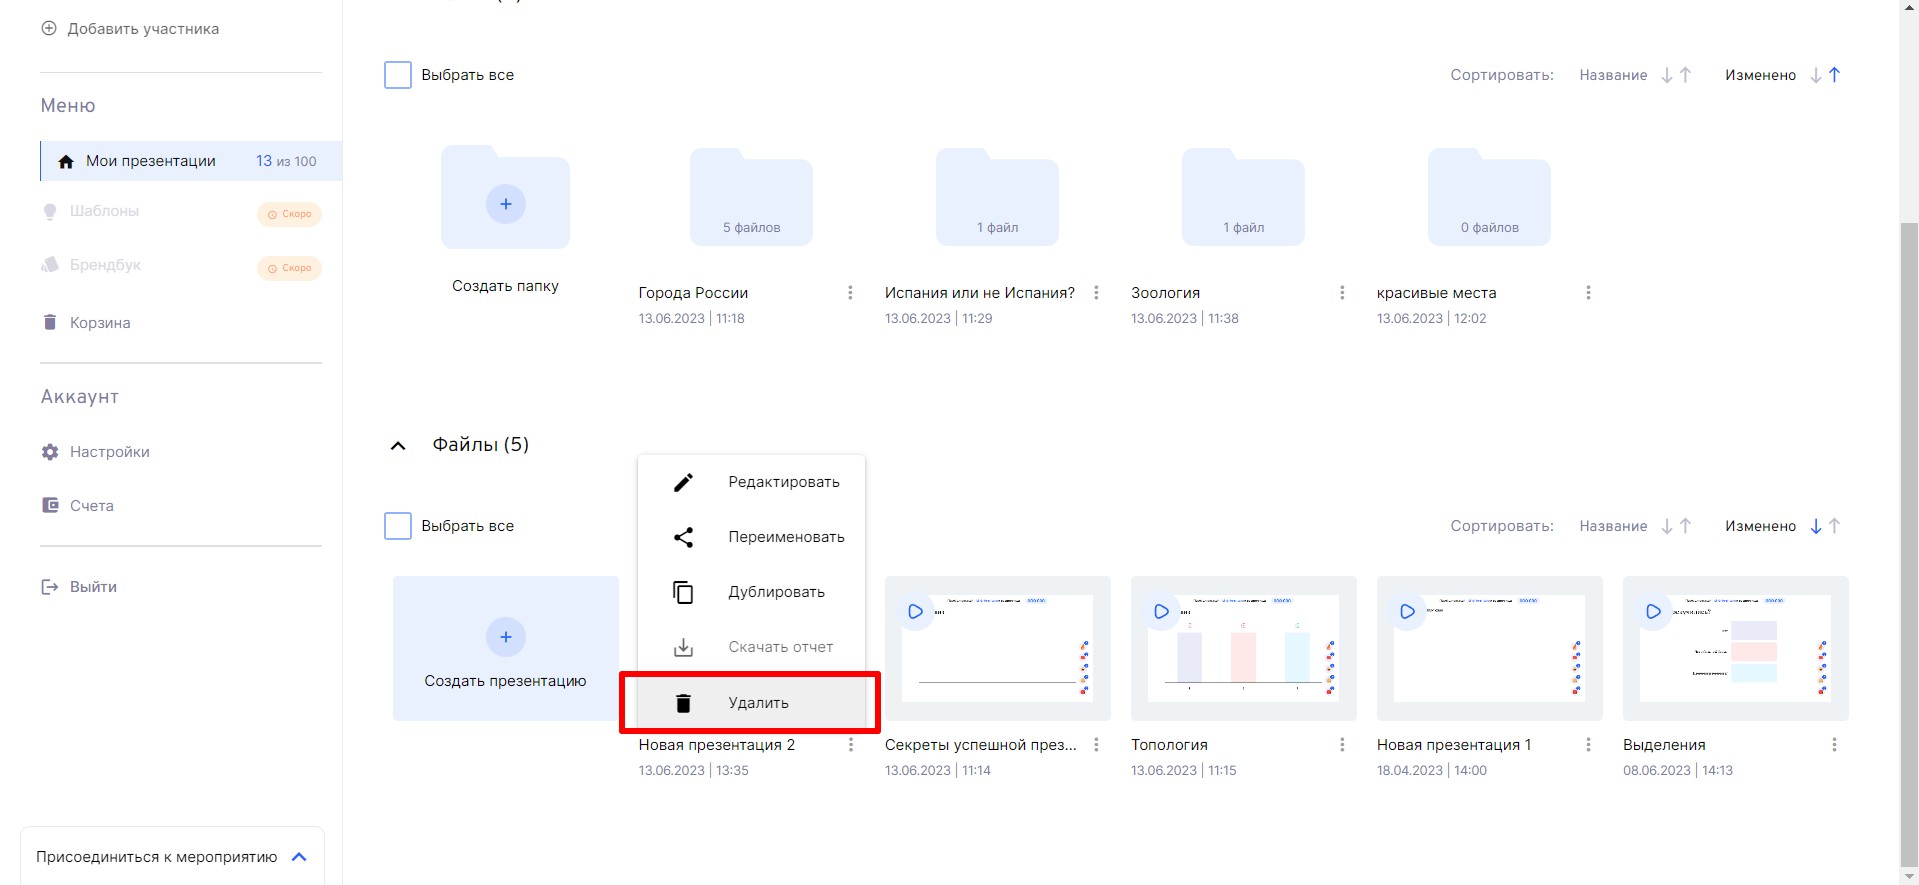Open My presentations home item
1919x885 pixels.
tap(191, 161)
